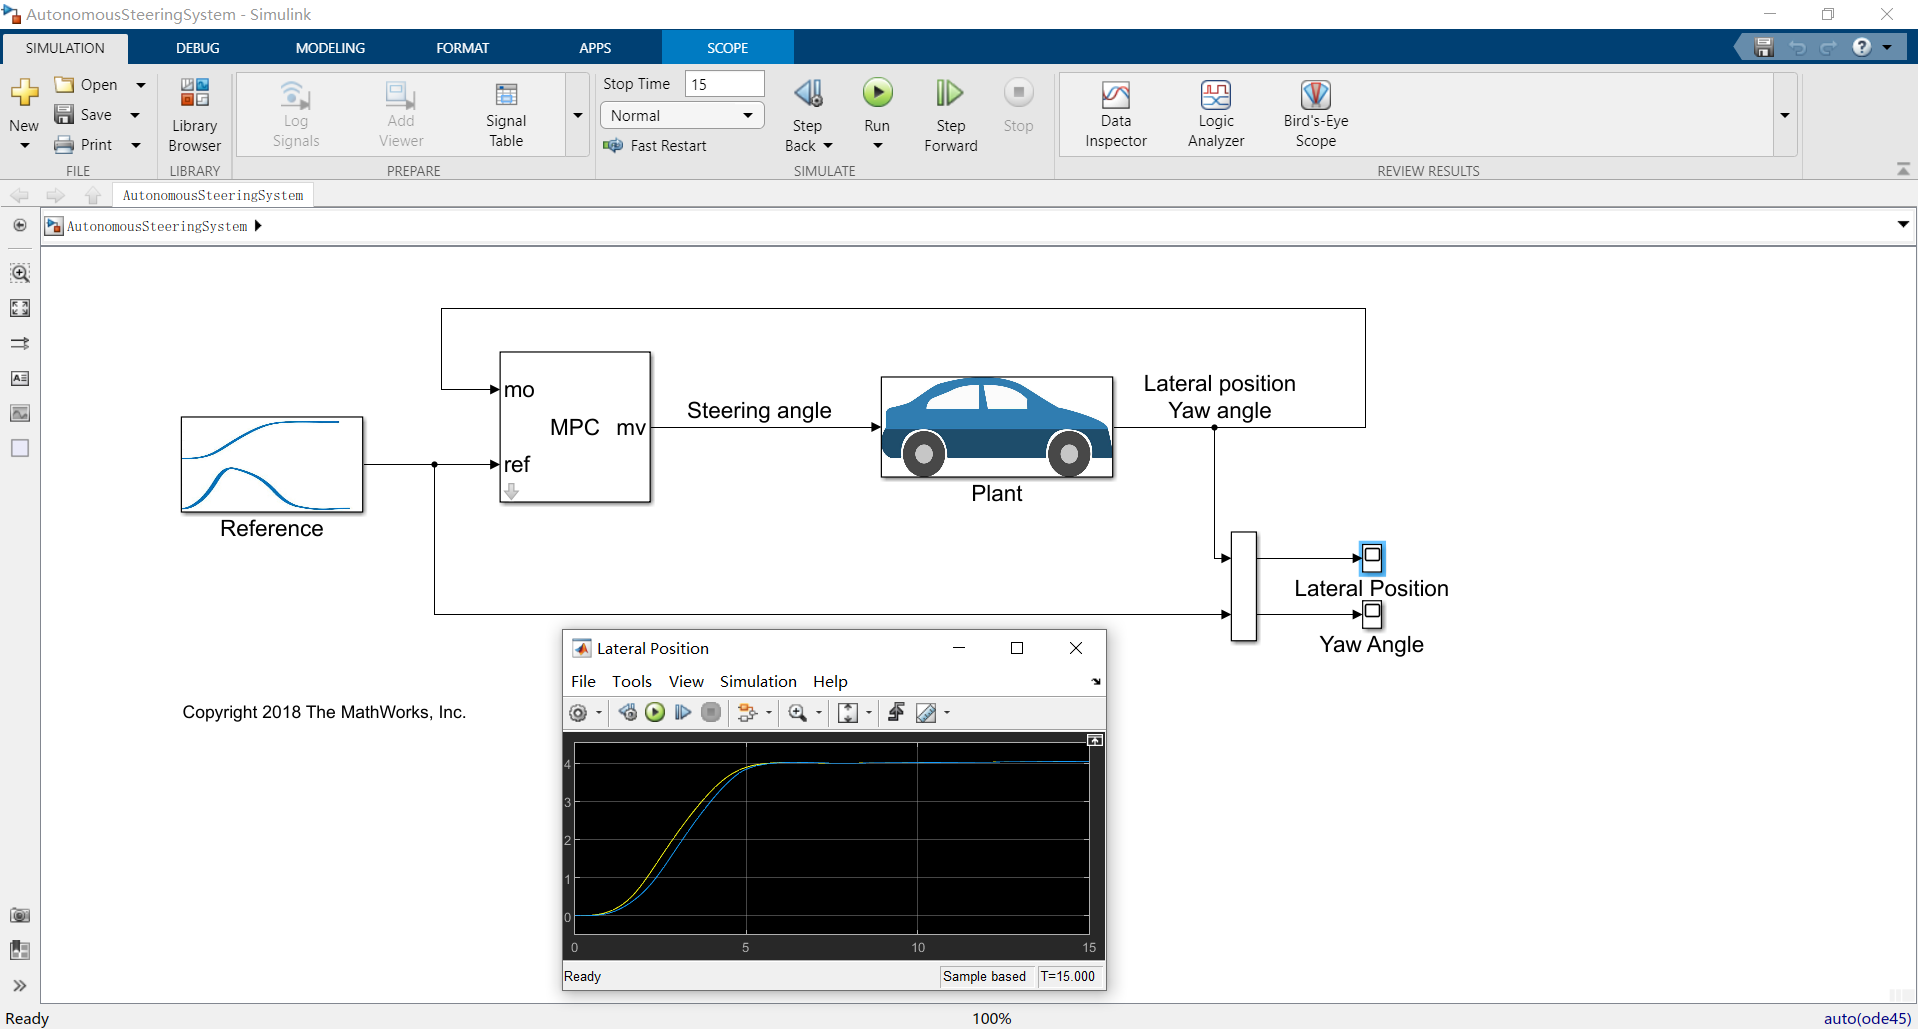Screen dimensions: 1918x1029
Task: Click the scope's Triggers toolbar icon
Action: point(896,712)
